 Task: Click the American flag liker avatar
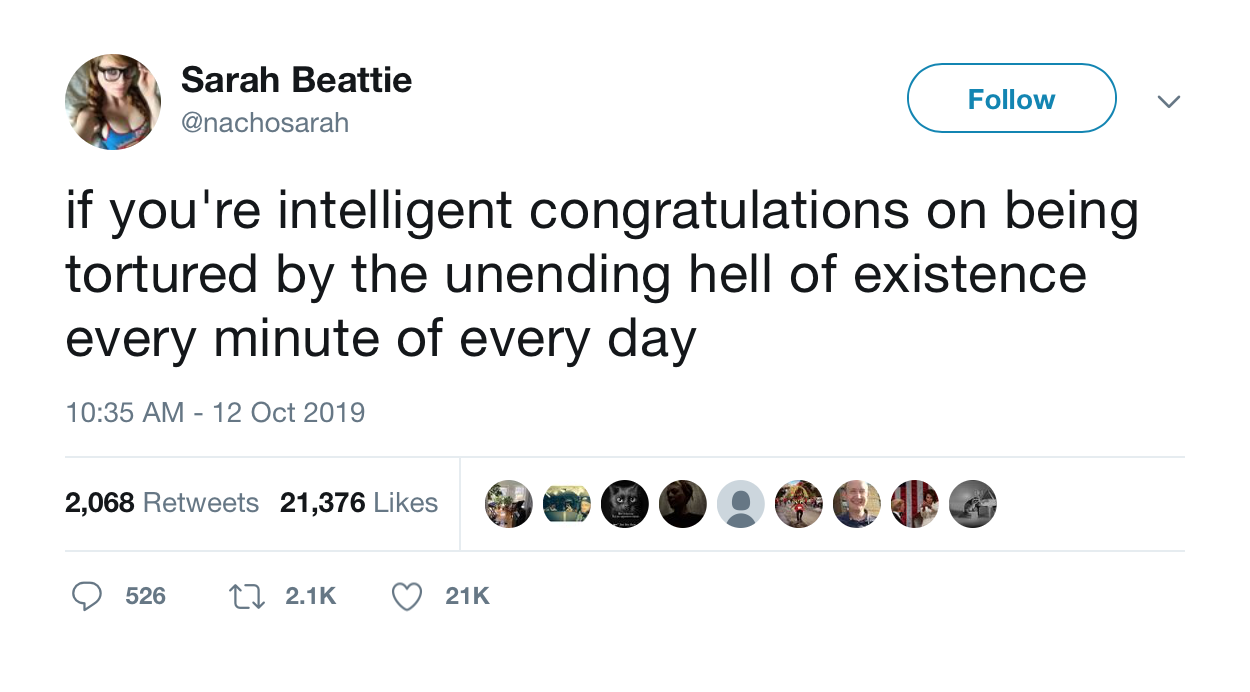[914, 503]
